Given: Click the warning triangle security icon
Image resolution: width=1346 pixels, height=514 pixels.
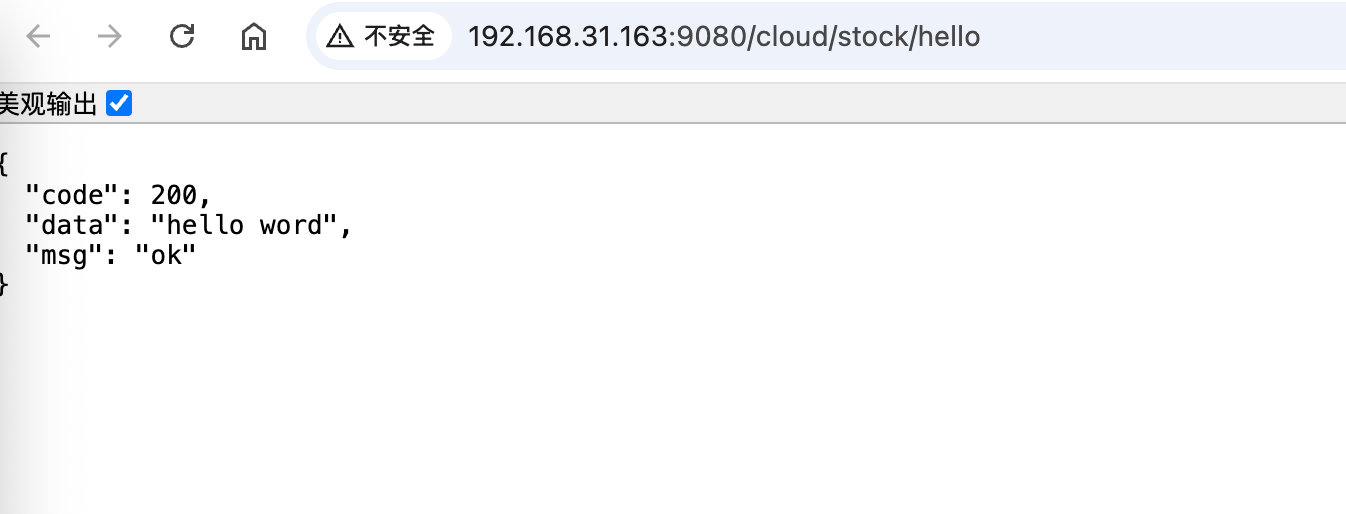Looking at the screenshot, I should click(340, 37).
